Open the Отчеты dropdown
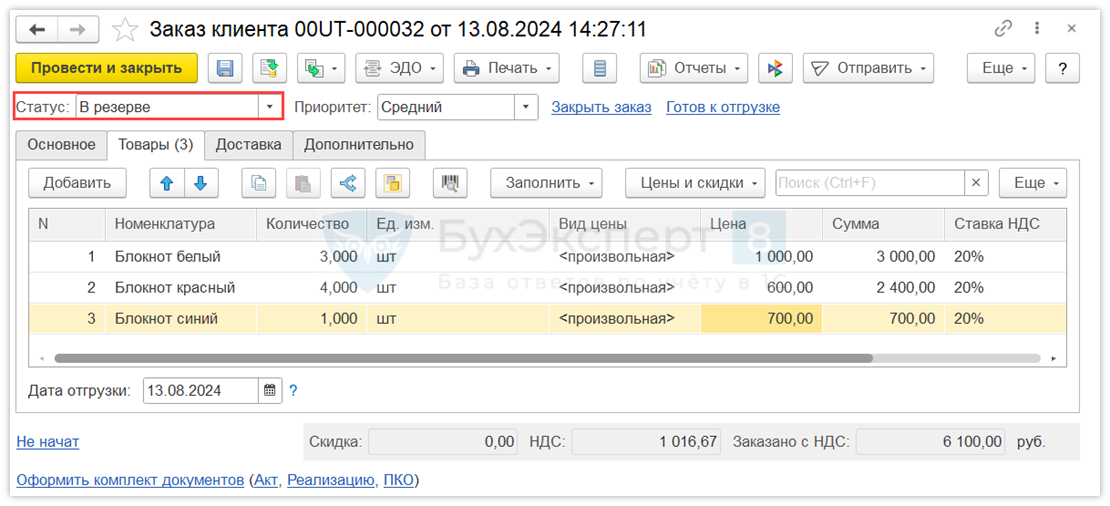The width and height of the screenshot is (1110, 506). 694,68
